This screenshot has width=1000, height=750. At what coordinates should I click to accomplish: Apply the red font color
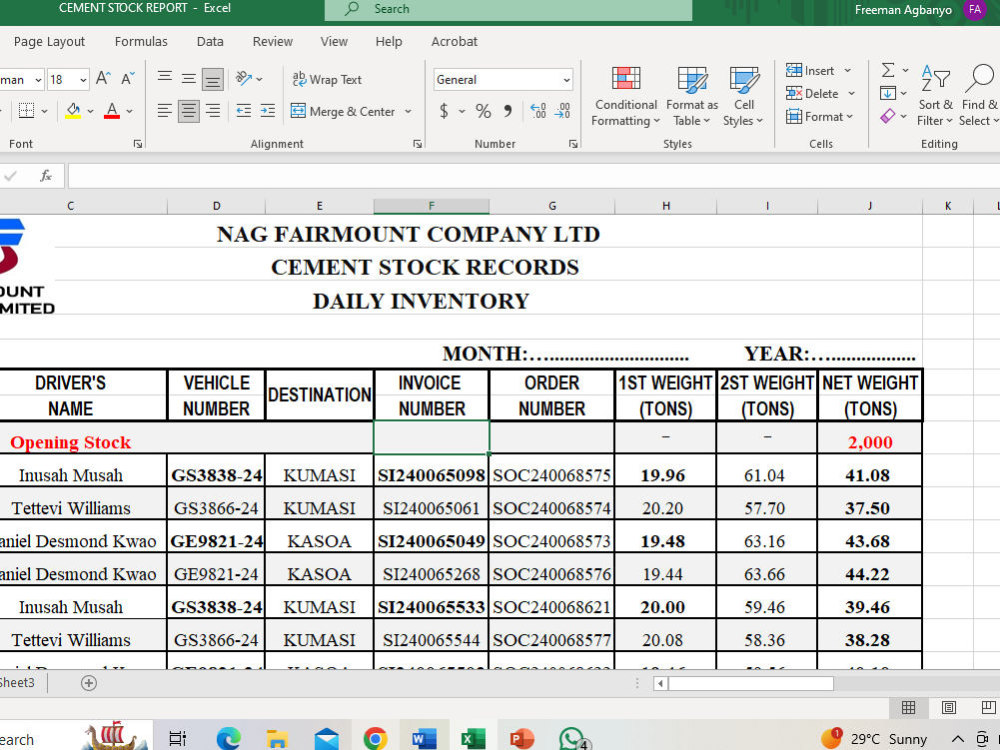[112, 111]
